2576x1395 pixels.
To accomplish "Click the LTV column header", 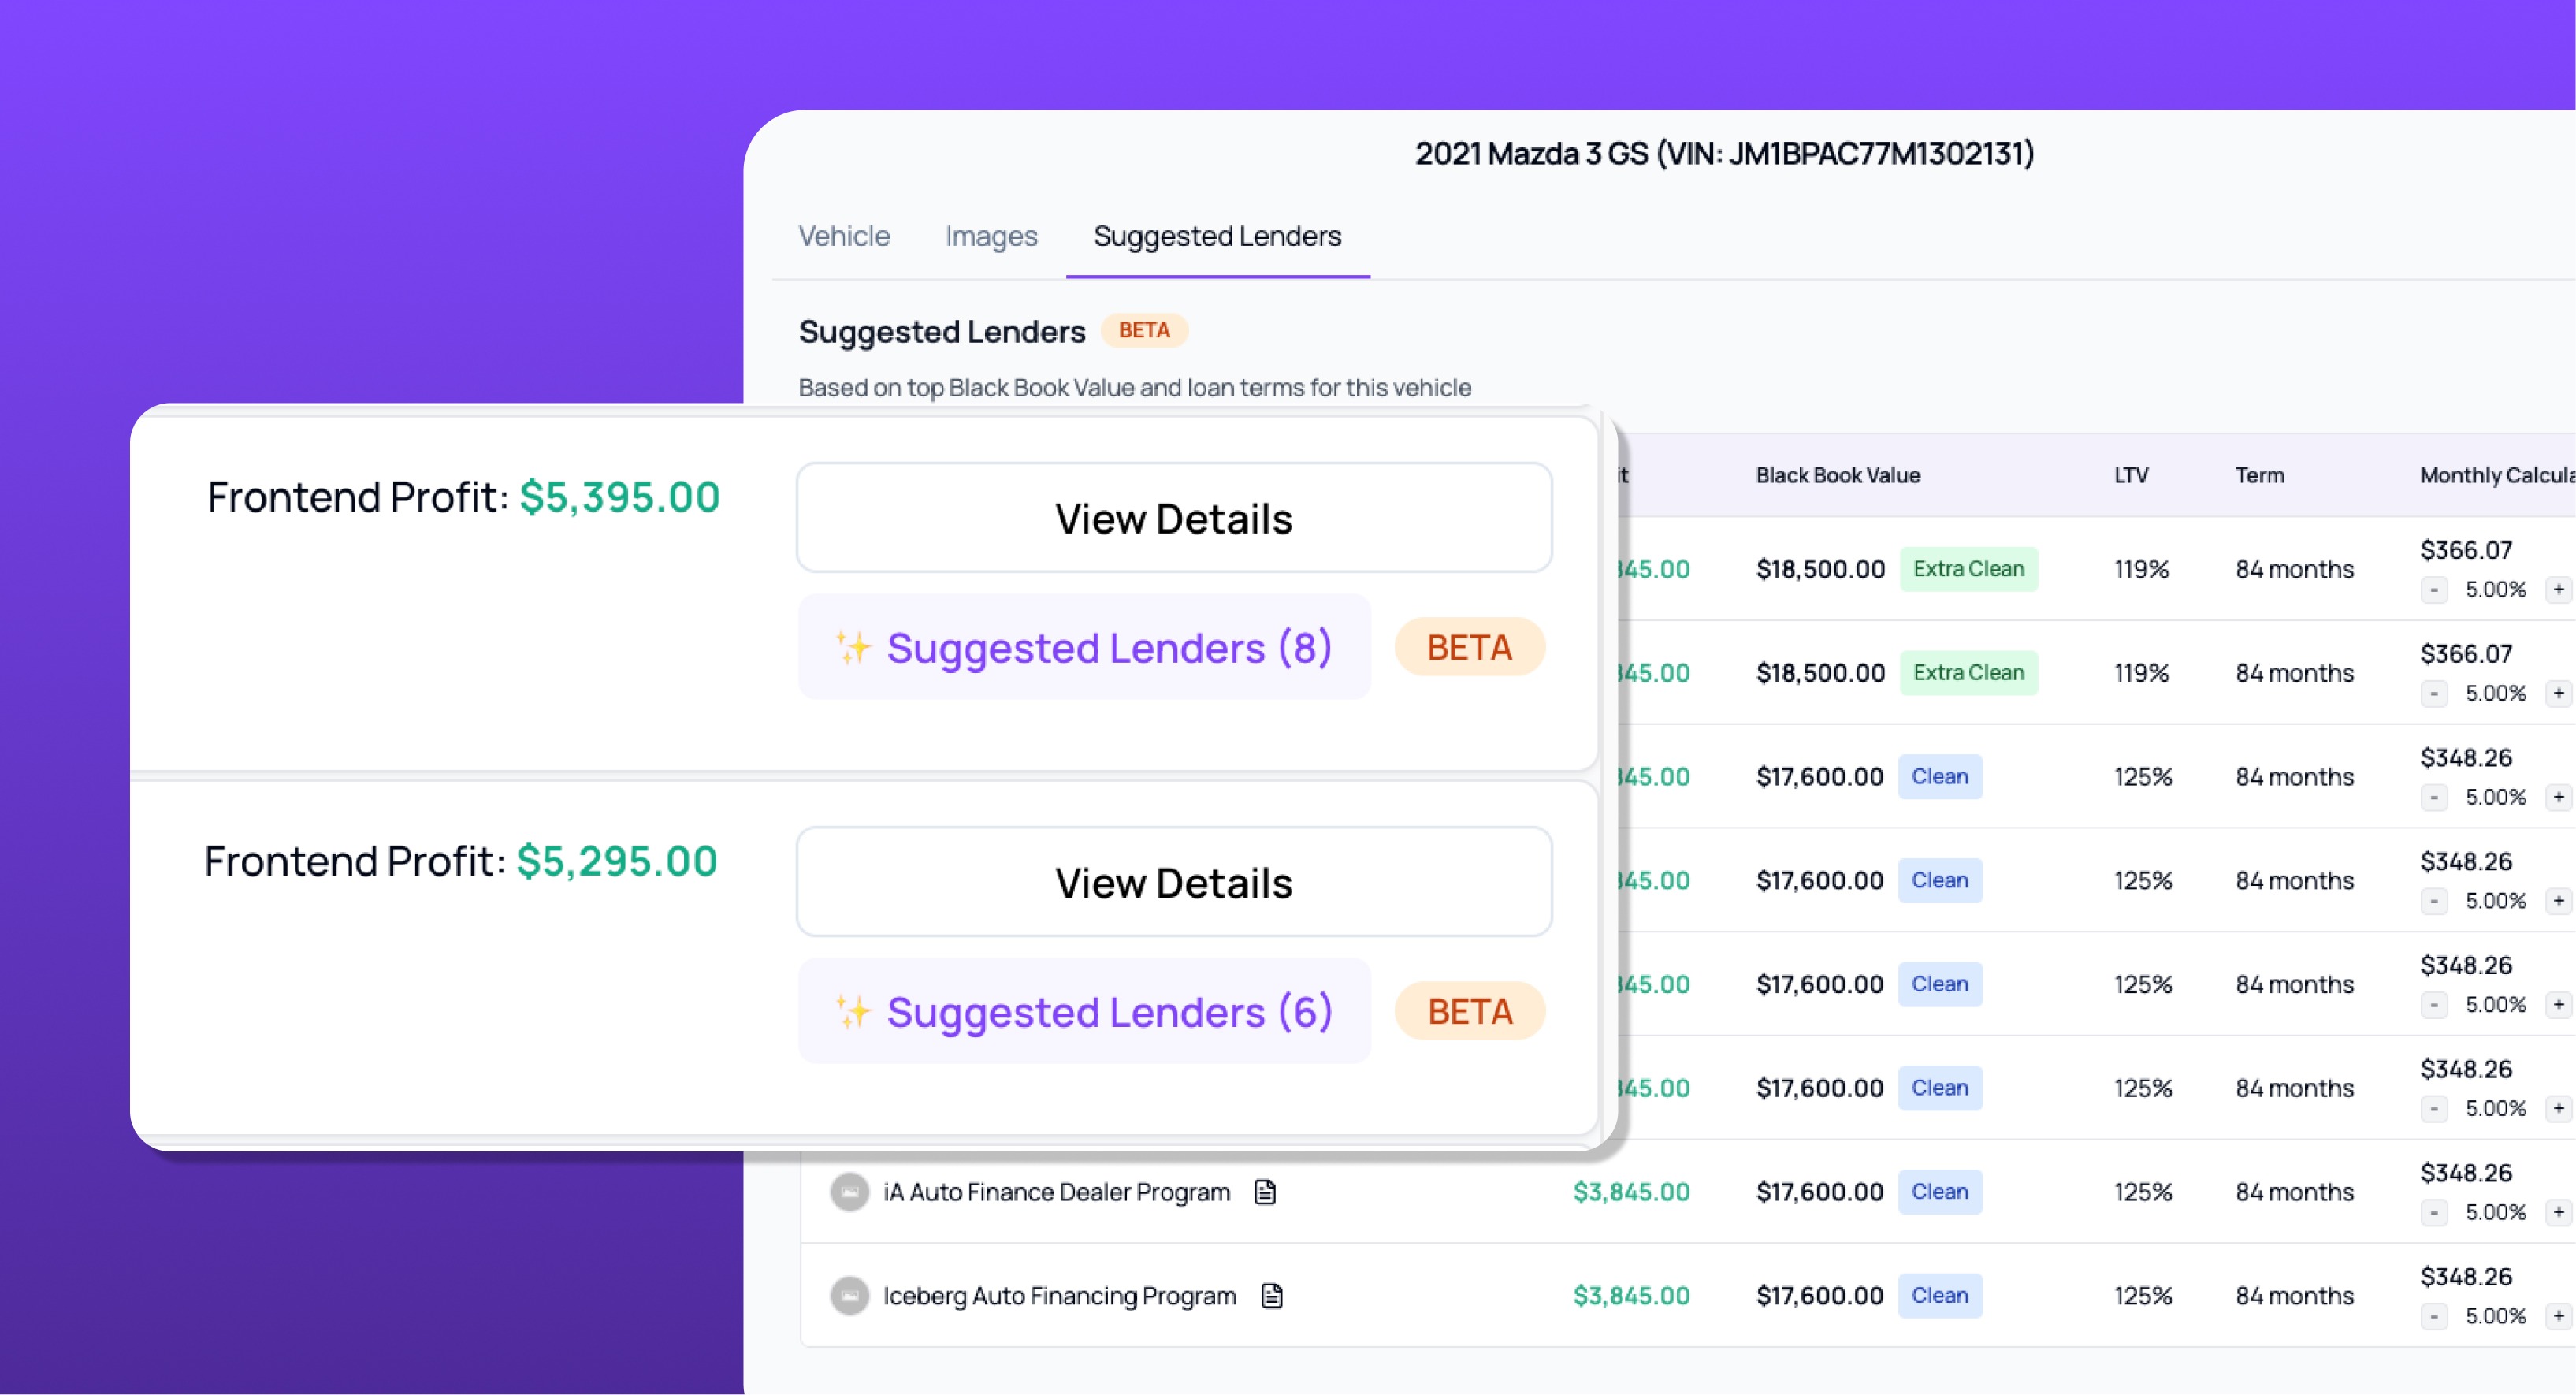I will [x=2131, y=475].
